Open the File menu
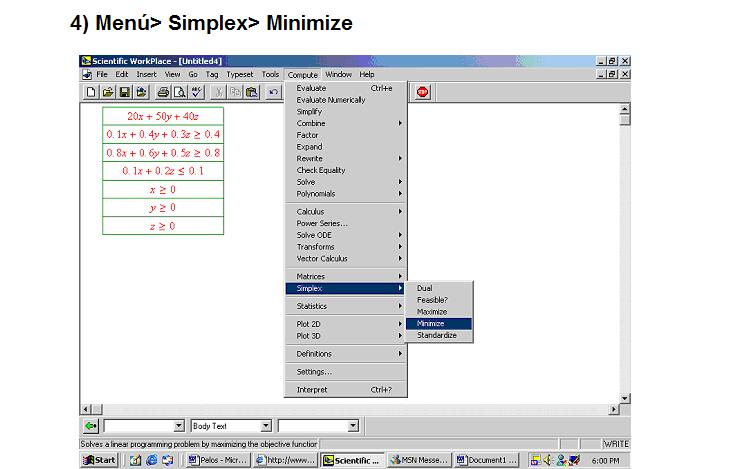 pyautogui.click(x=102, y=74)
